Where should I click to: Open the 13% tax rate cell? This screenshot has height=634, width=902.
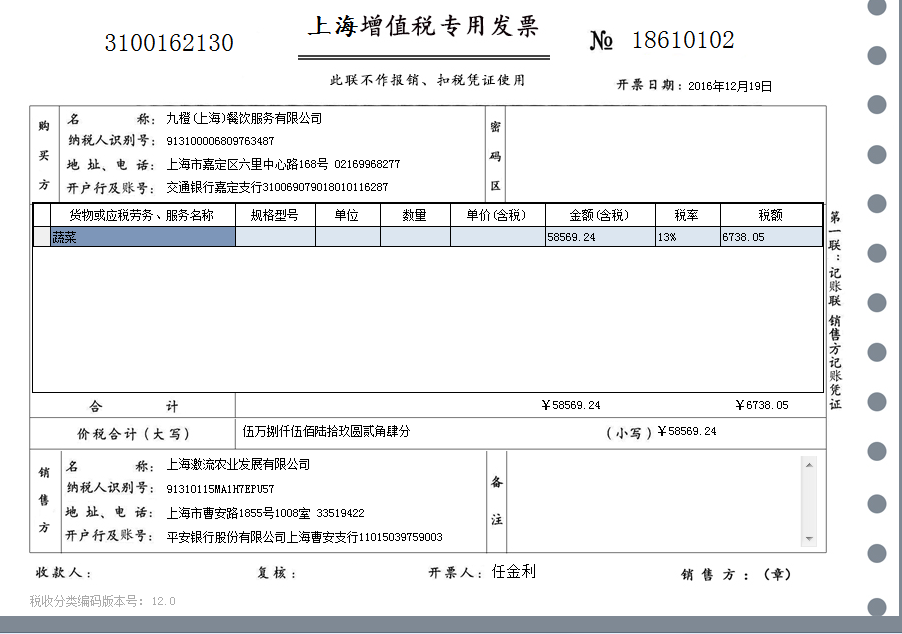687,237
